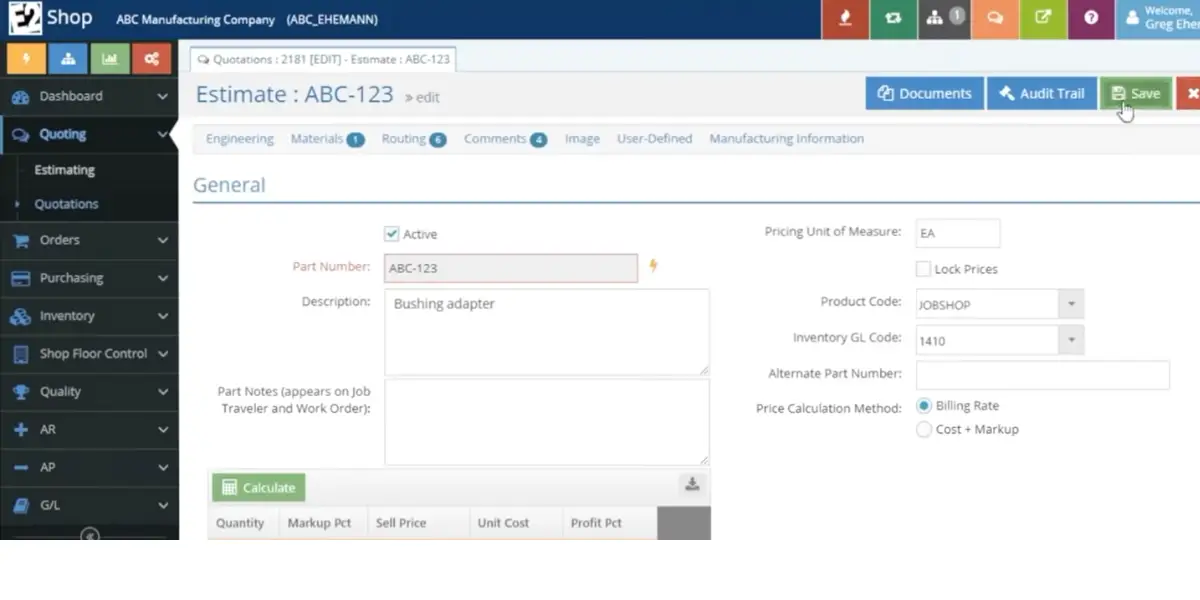Uncheck the Active checkbox

coord(391,234)
